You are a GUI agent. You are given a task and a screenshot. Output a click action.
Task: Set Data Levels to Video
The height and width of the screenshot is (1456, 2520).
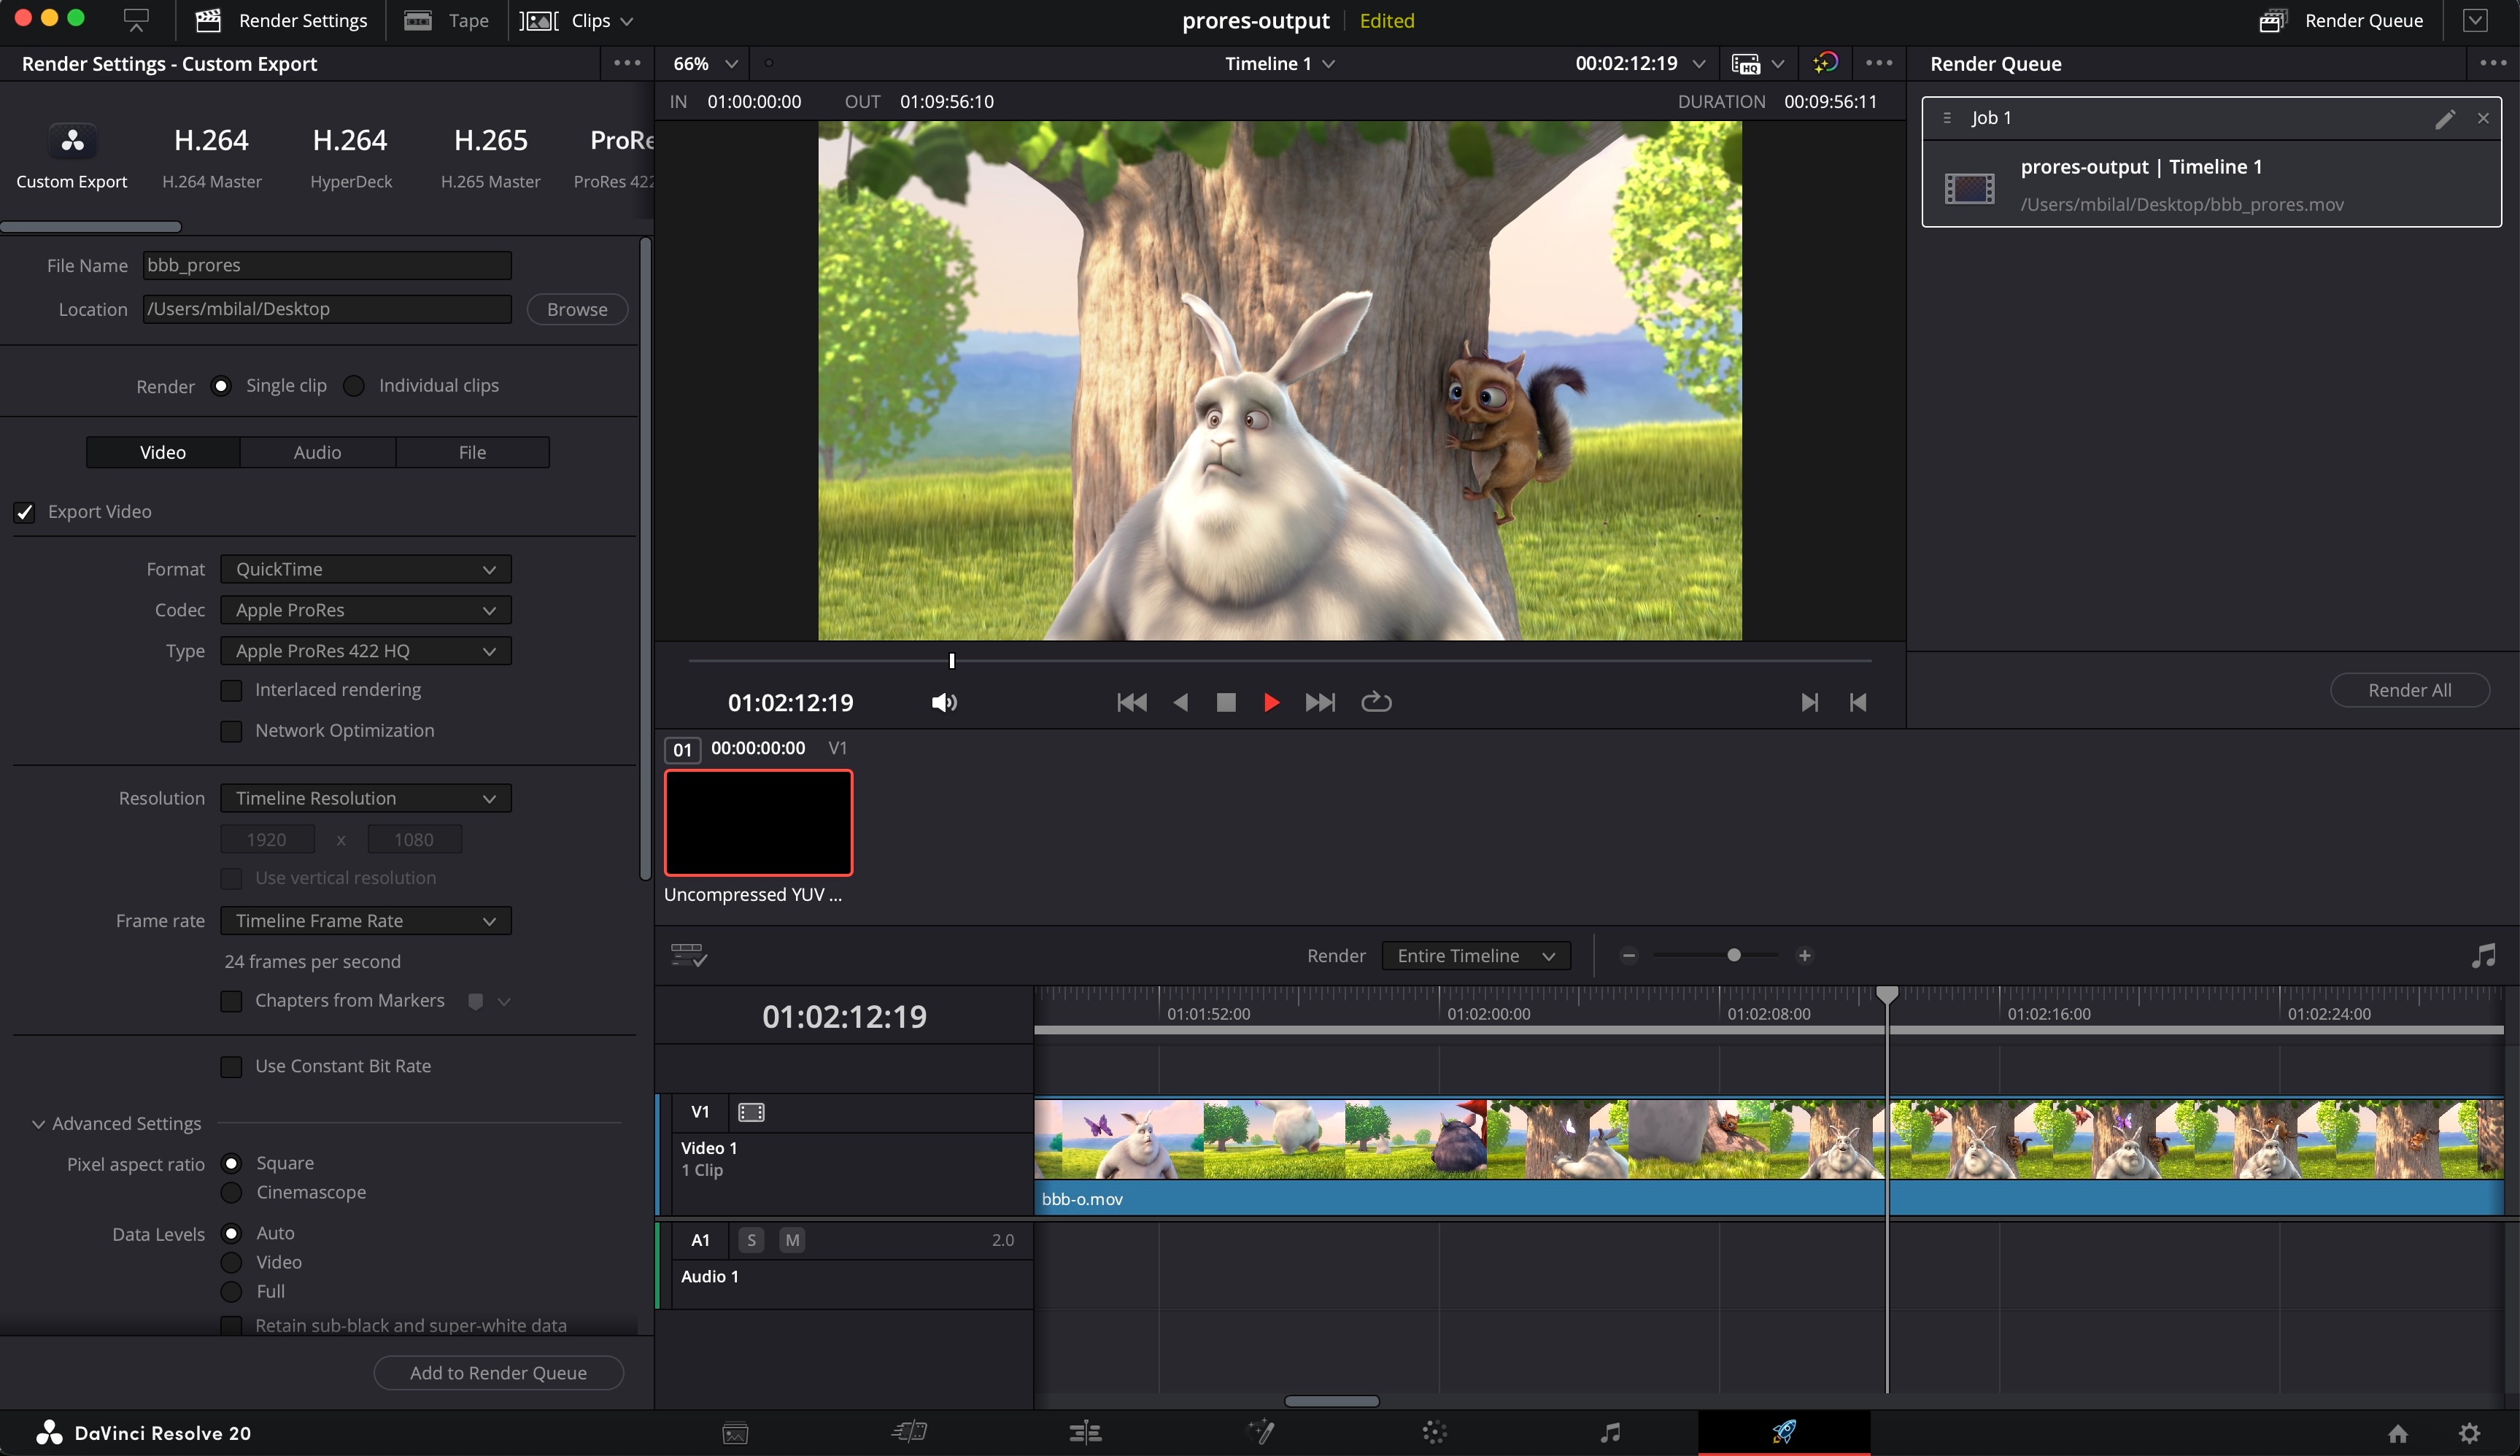(x=232, y=1263)
